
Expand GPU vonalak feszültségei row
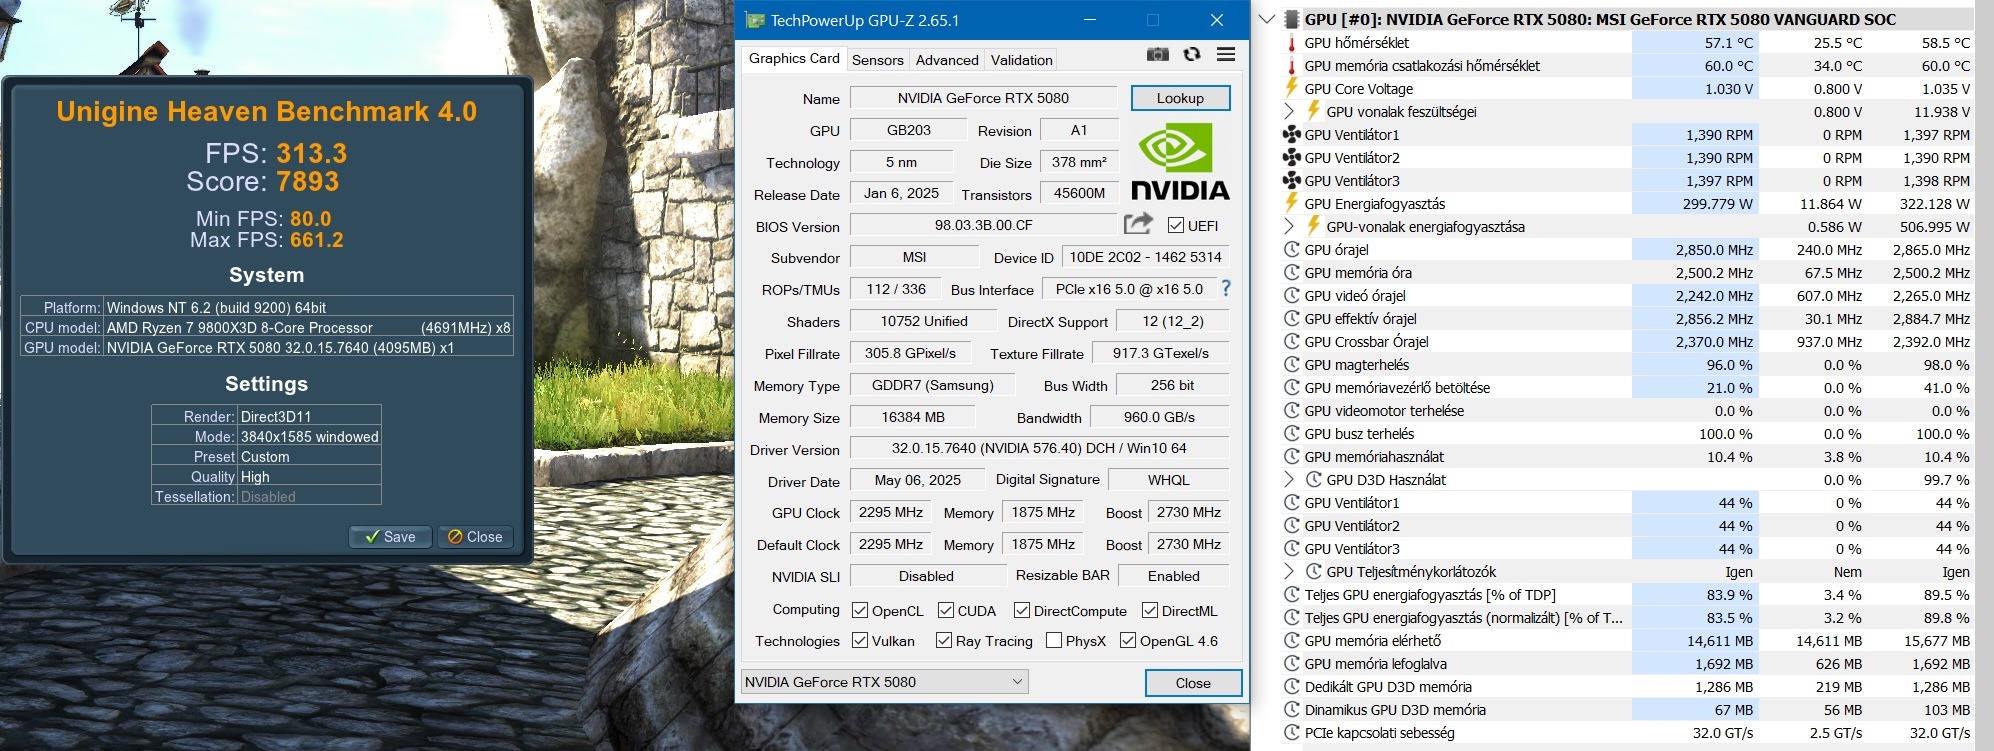click(1289, 112)
